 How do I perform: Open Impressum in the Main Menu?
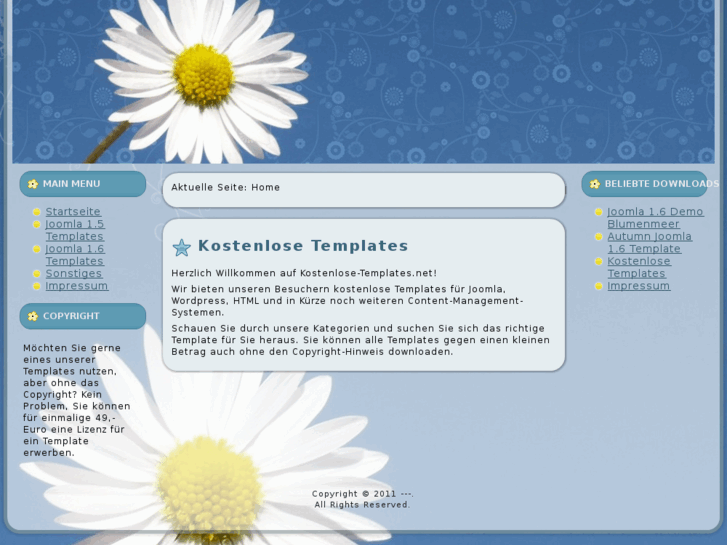[77, 286]
